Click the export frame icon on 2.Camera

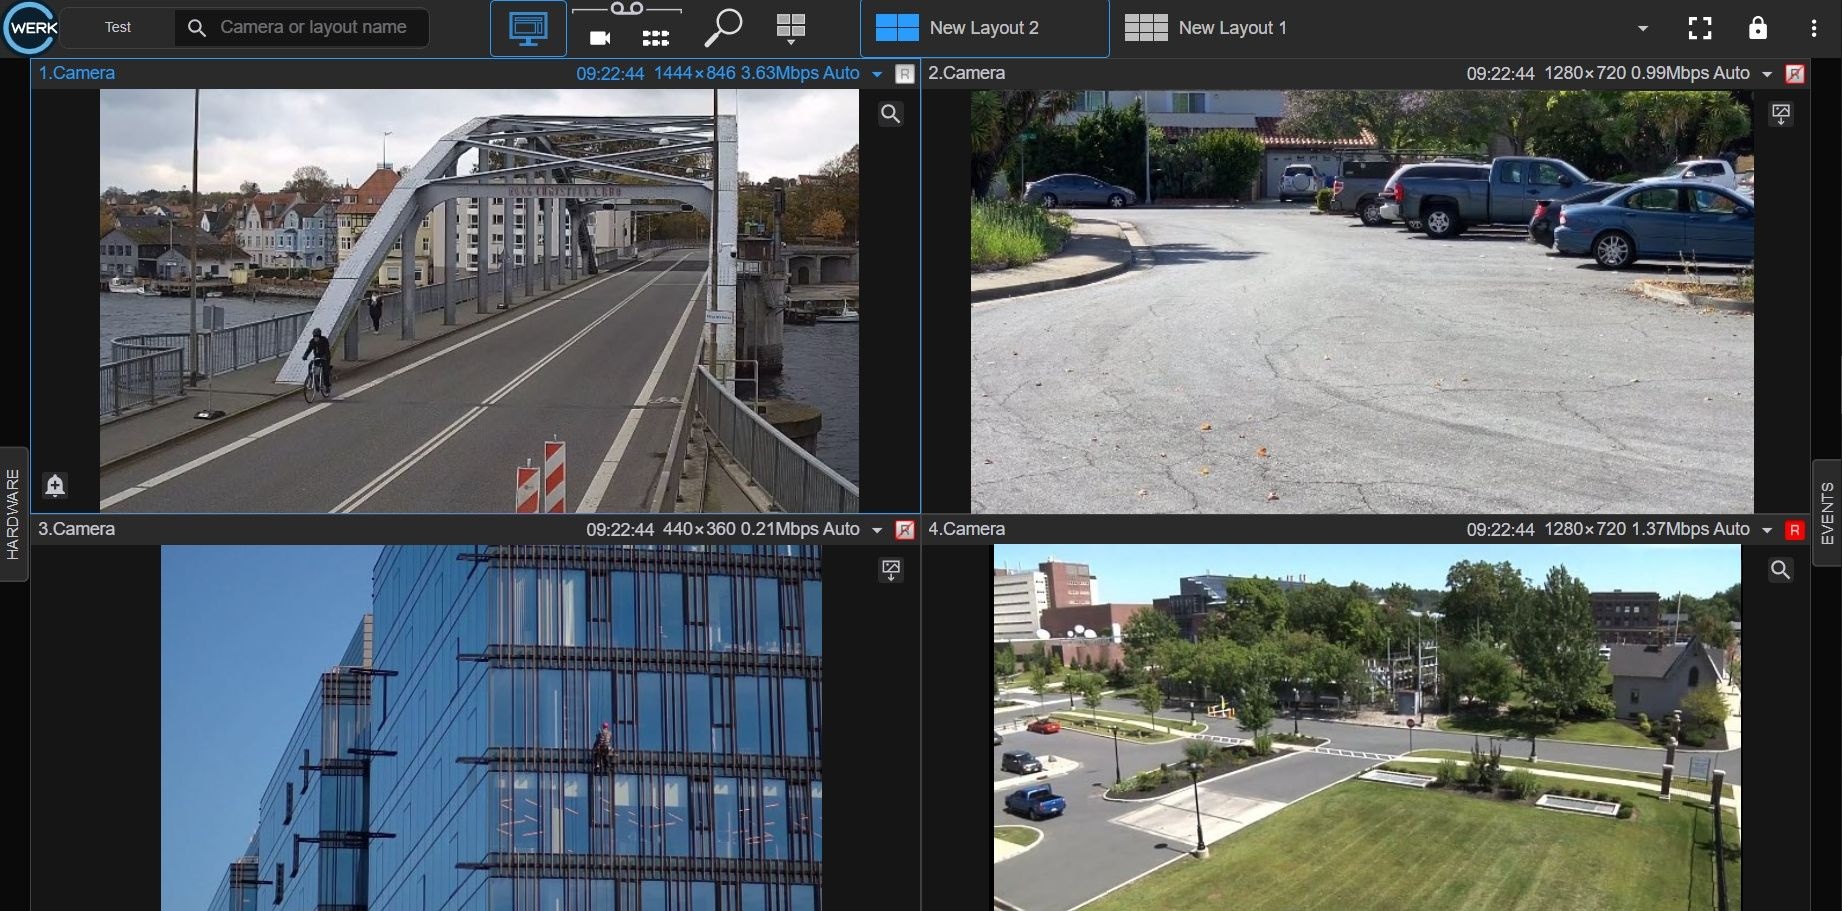1781,114
